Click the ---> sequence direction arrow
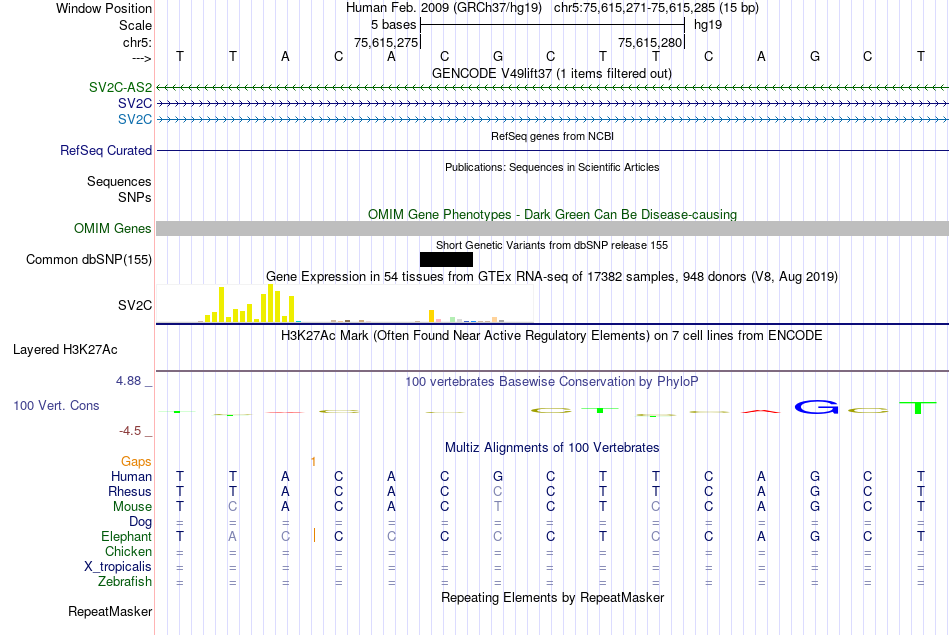 (141, 58)
